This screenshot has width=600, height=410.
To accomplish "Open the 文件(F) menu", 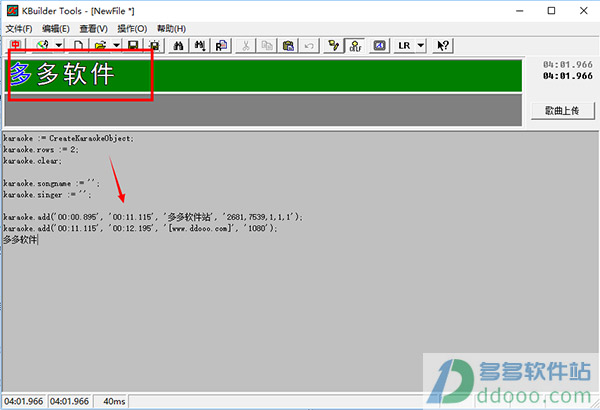I will click(19, 29).
